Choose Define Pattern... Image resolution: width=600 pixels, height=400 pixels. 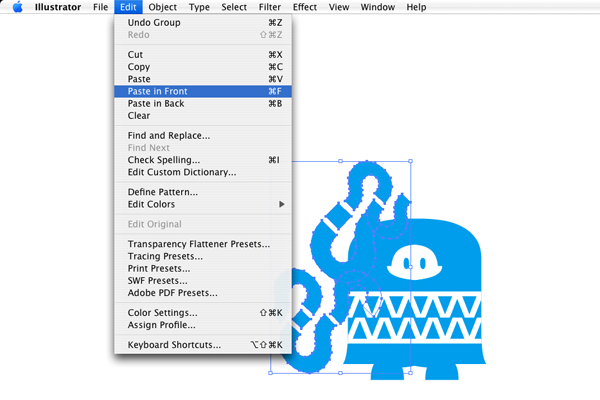pos(203,192)
